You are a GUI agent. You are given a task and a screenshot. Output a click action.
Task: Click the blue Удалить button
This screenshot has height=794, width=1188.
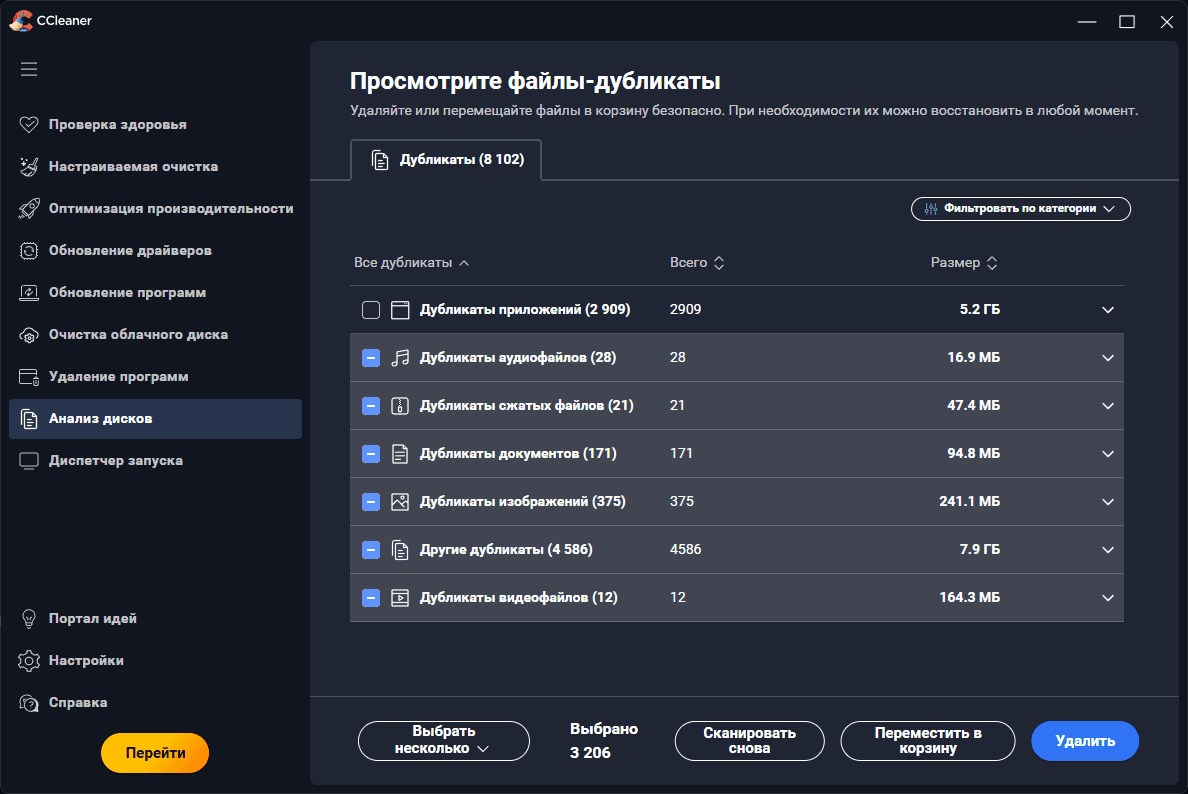[1085, 741]
